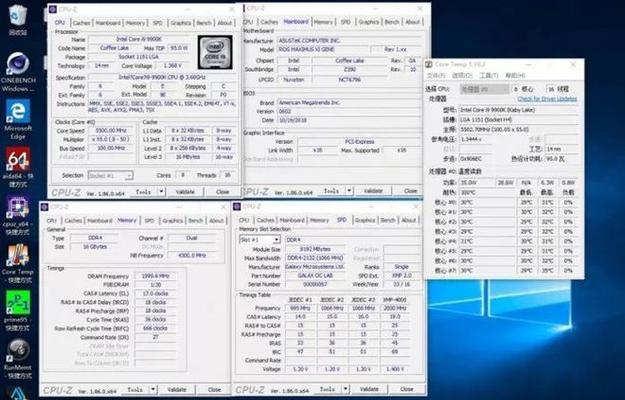
Task: Click Close button in Memory window
Action: point(214,389)
